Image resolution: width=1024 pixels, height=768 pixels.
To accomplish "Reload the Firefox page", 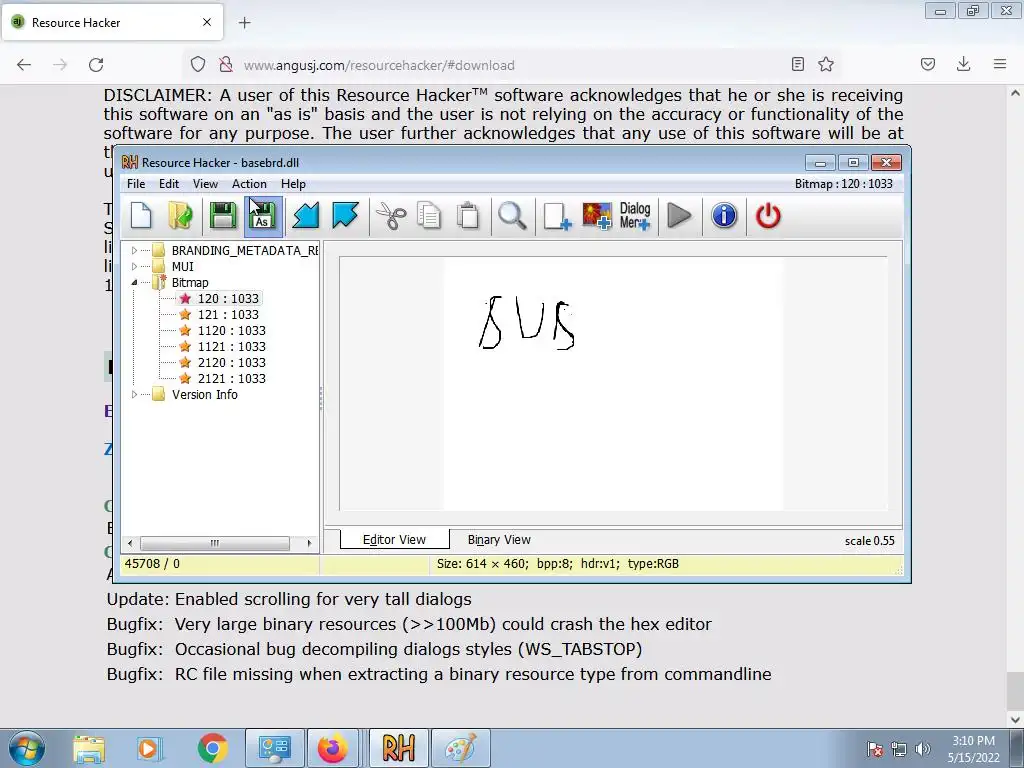I will click(x=96, y=65).
